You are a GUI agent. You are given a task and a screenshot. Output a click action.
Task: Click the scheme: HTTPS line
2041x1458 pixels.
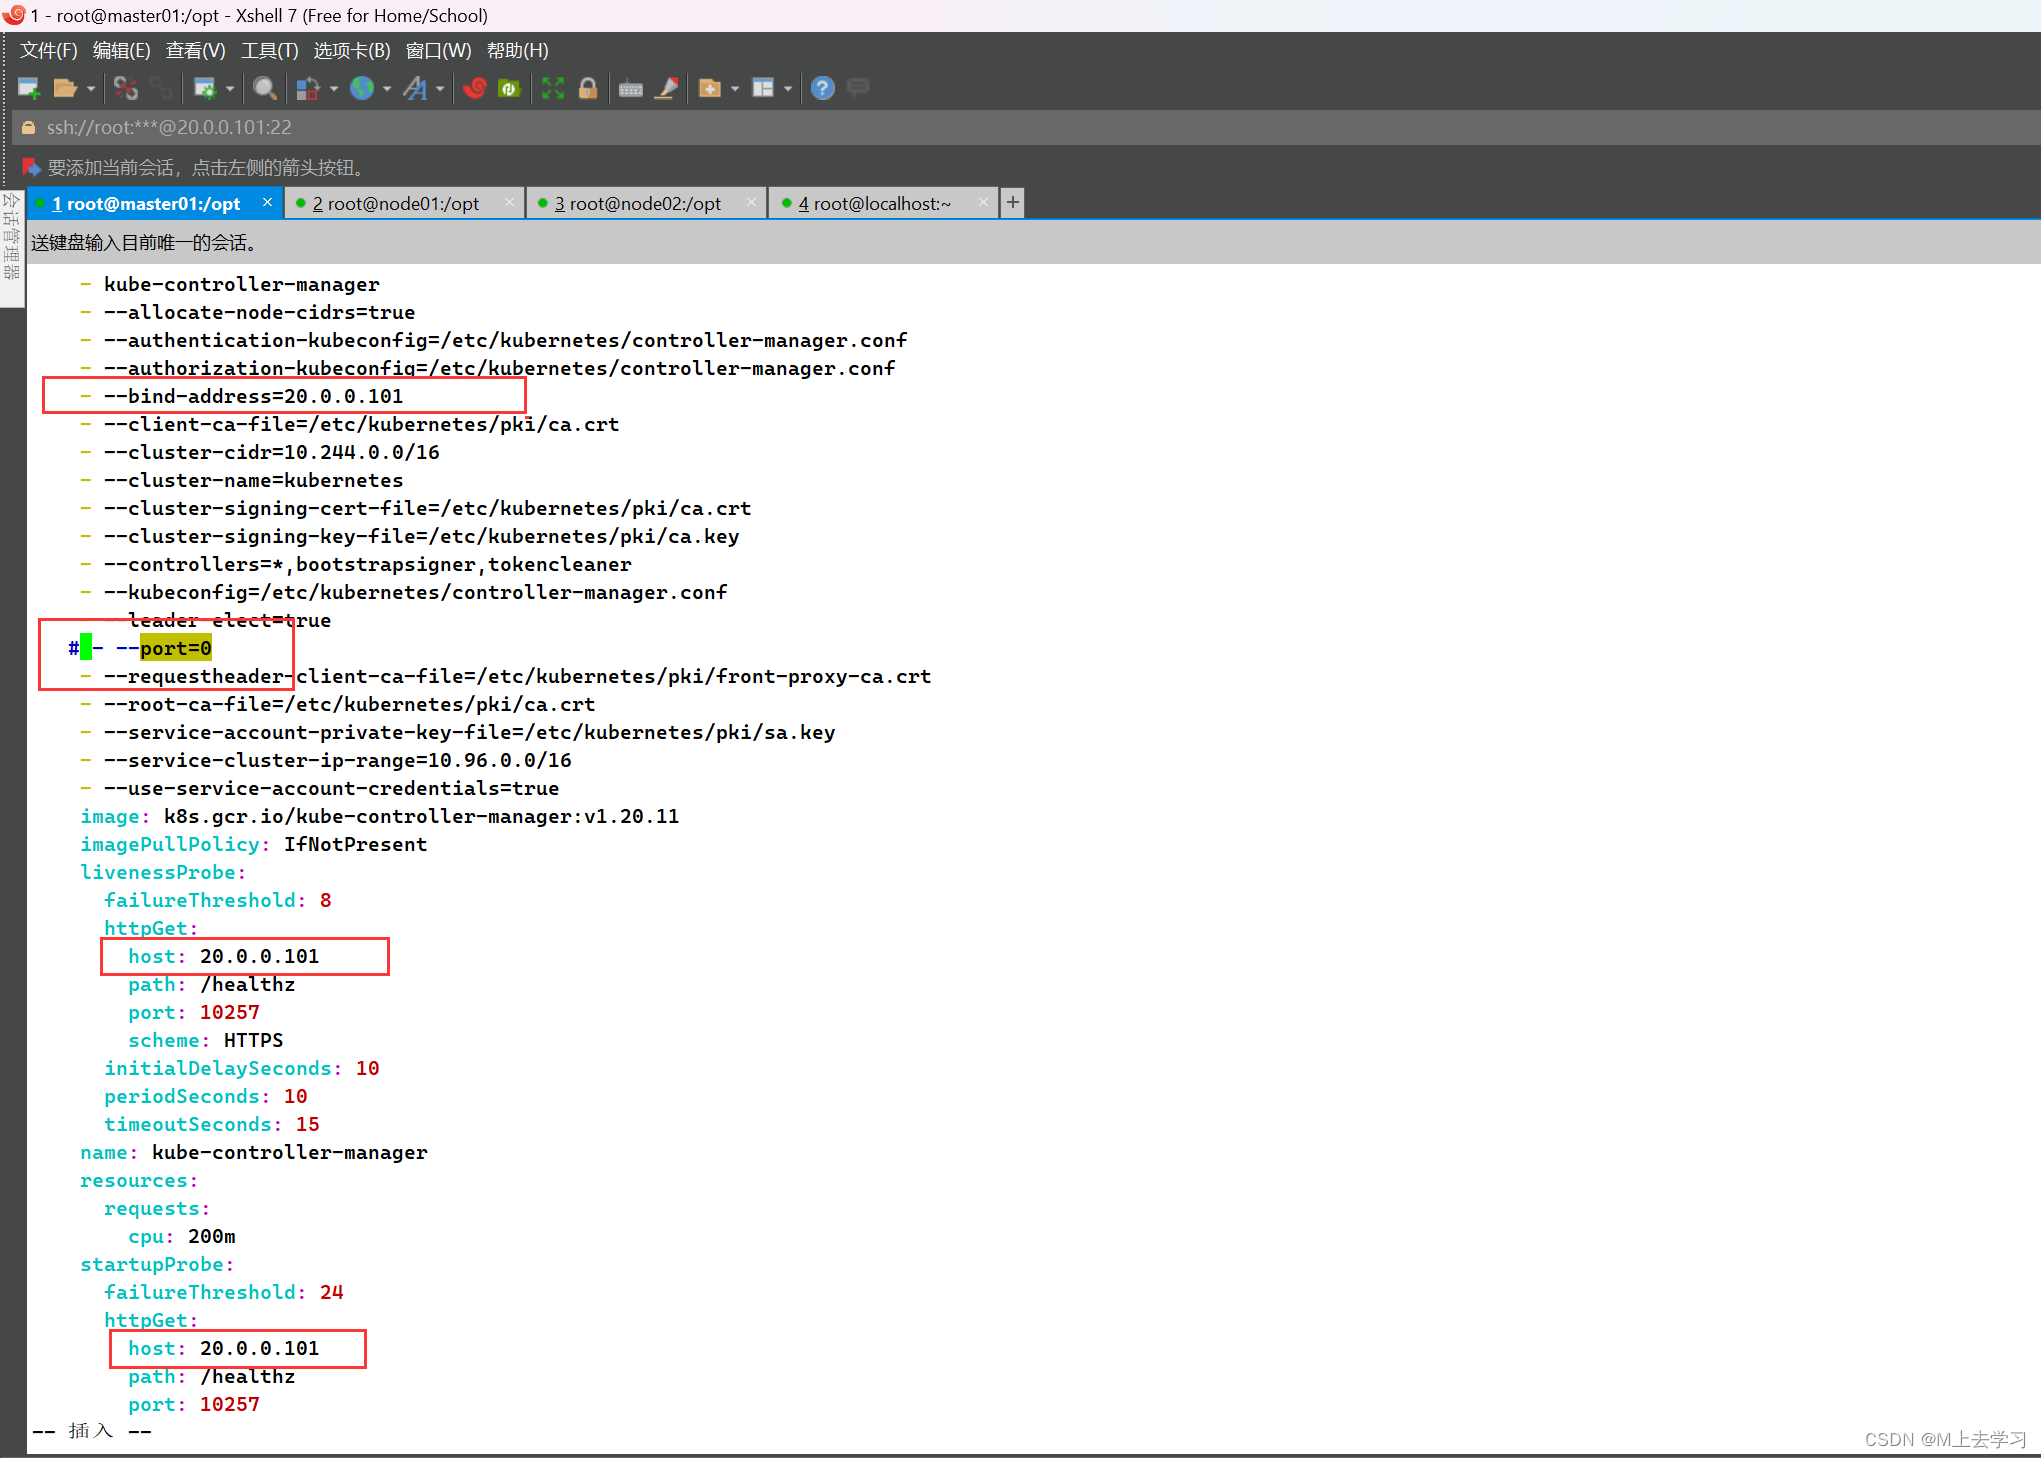[x=205, y=1040]
